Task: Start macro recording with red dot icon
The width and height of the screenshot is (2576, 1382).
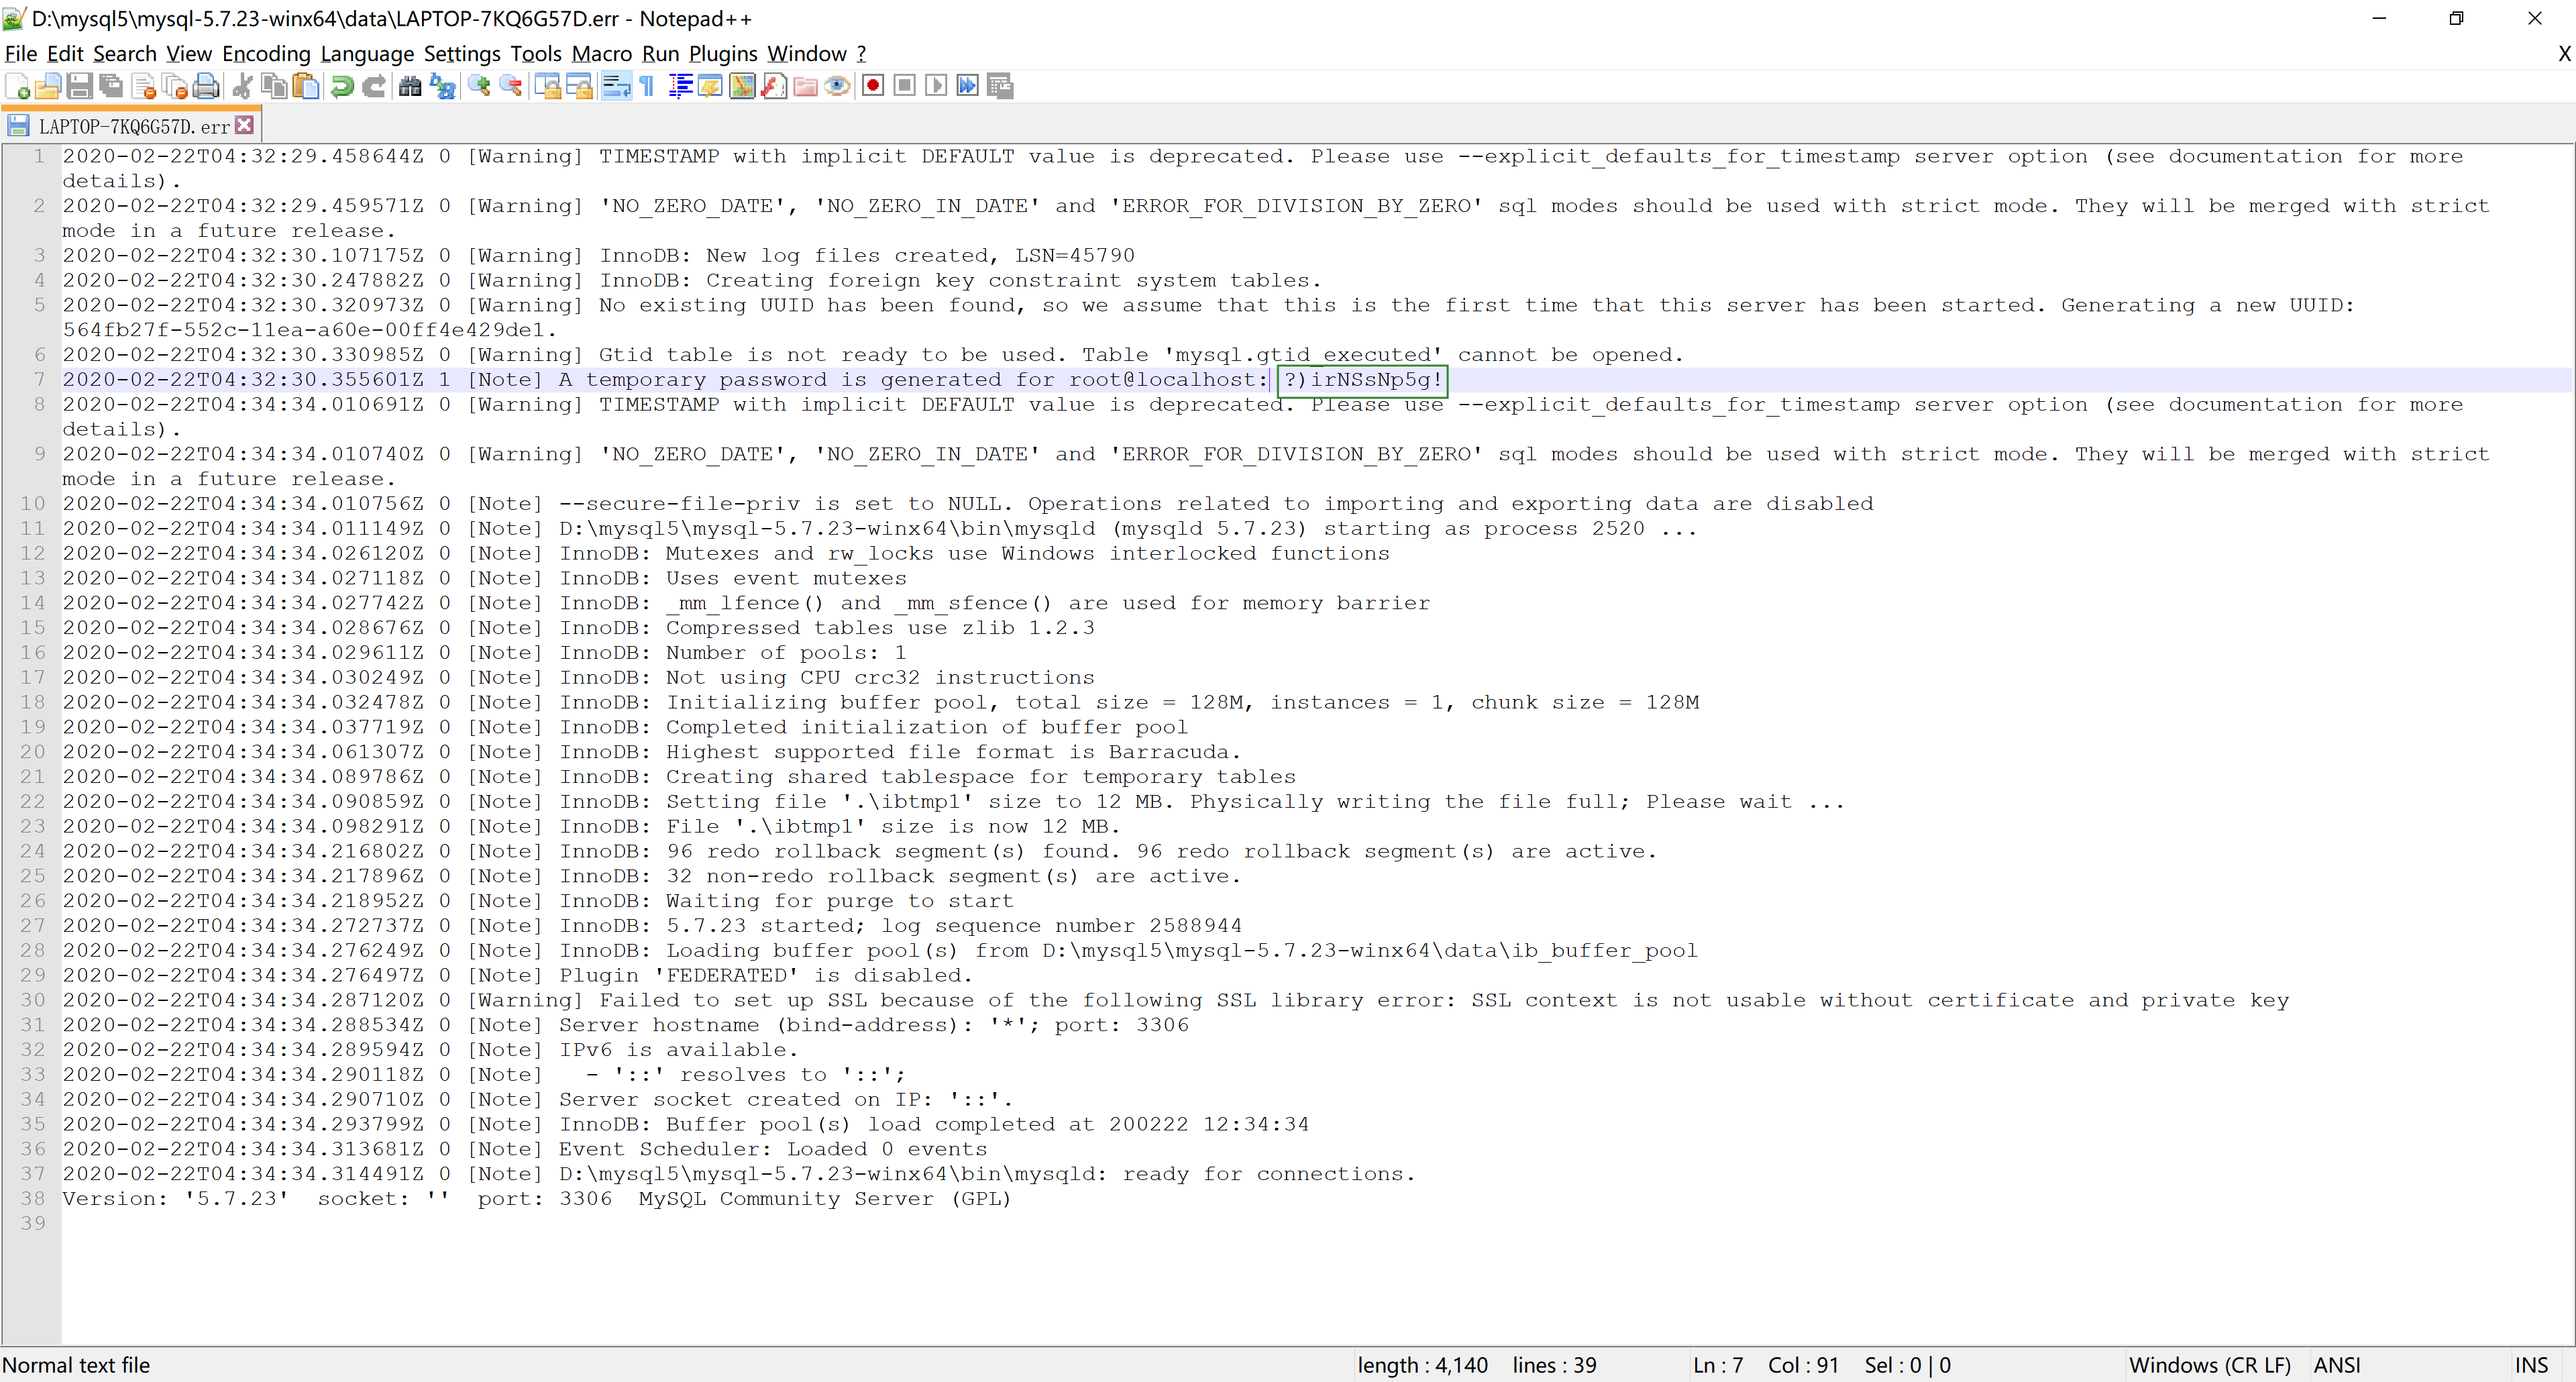Action: (872, 87)
